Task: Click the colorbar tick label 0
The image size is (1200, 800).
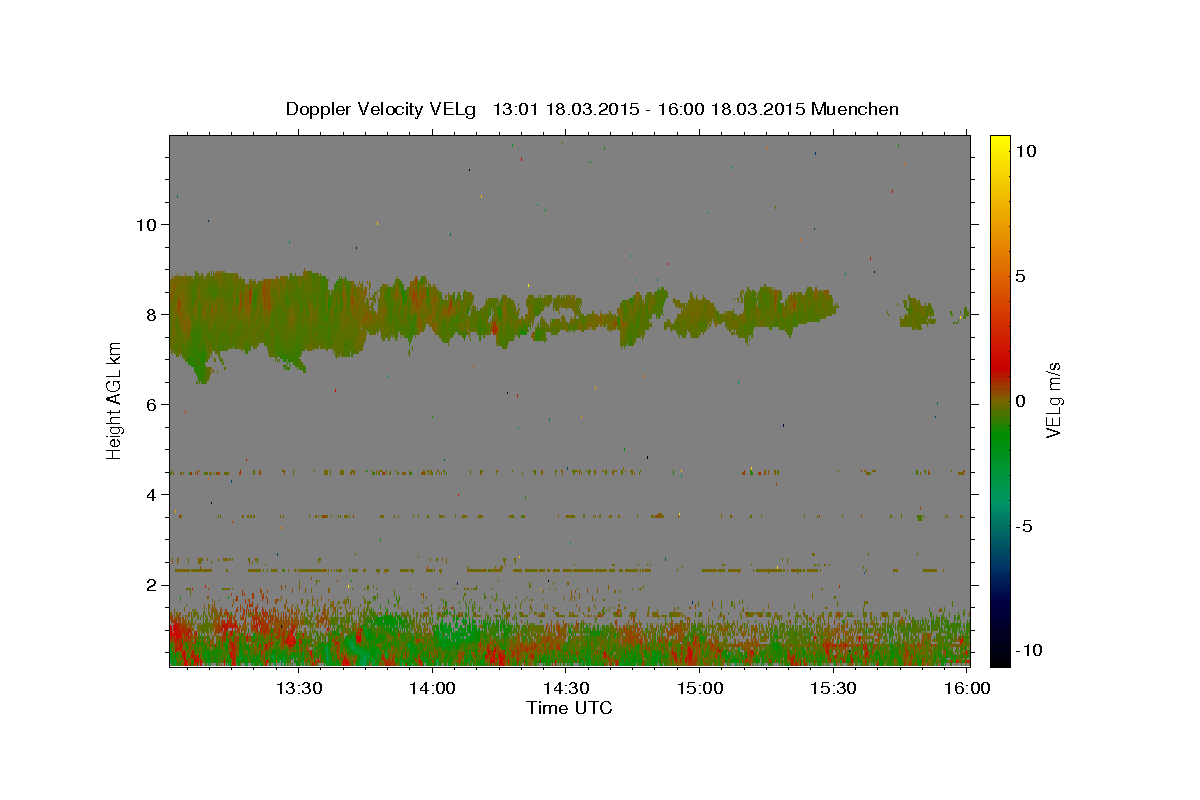Action: point(1020,401)
